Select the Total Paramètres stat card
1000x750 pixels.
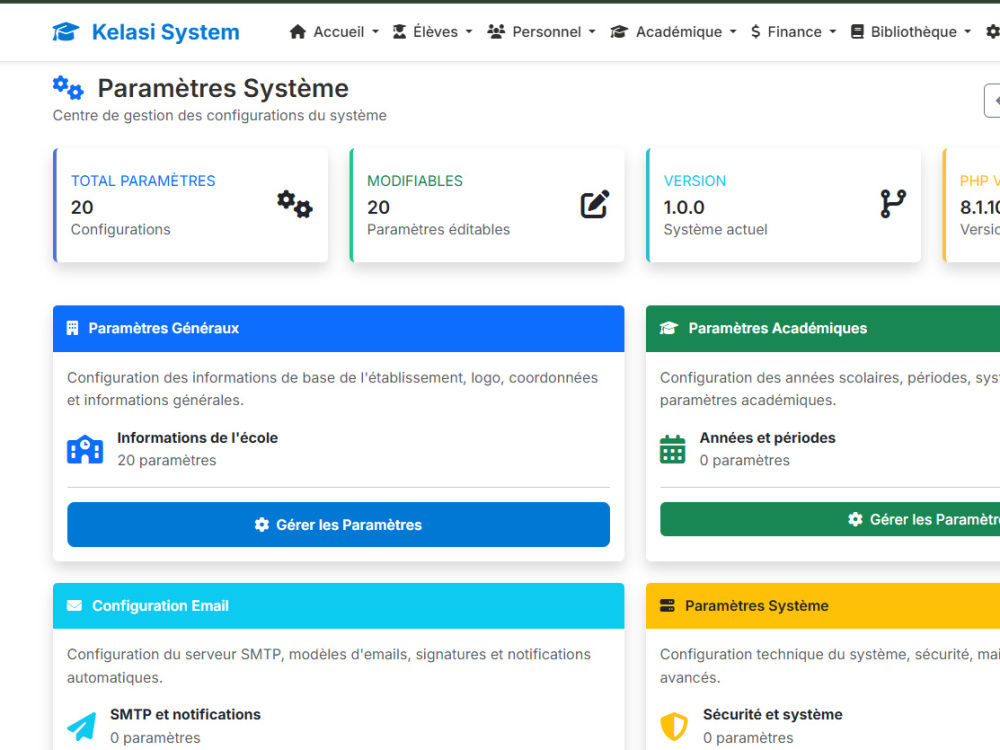point(191,205)
